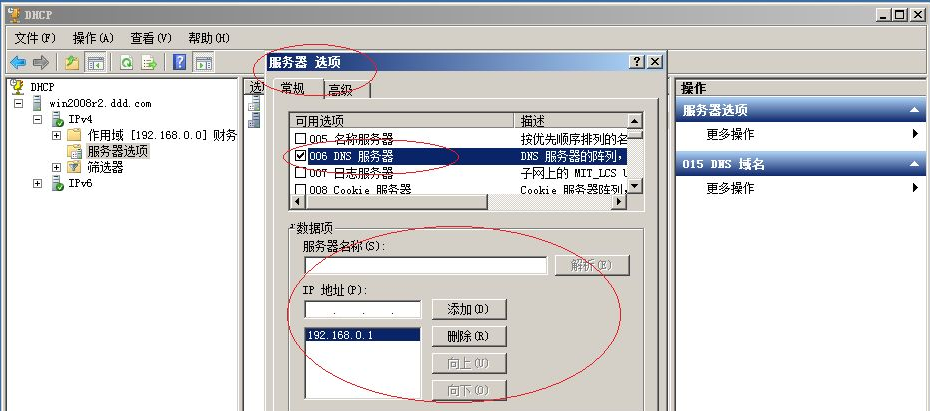Click the Export list toolbar icon

[149, 62]
